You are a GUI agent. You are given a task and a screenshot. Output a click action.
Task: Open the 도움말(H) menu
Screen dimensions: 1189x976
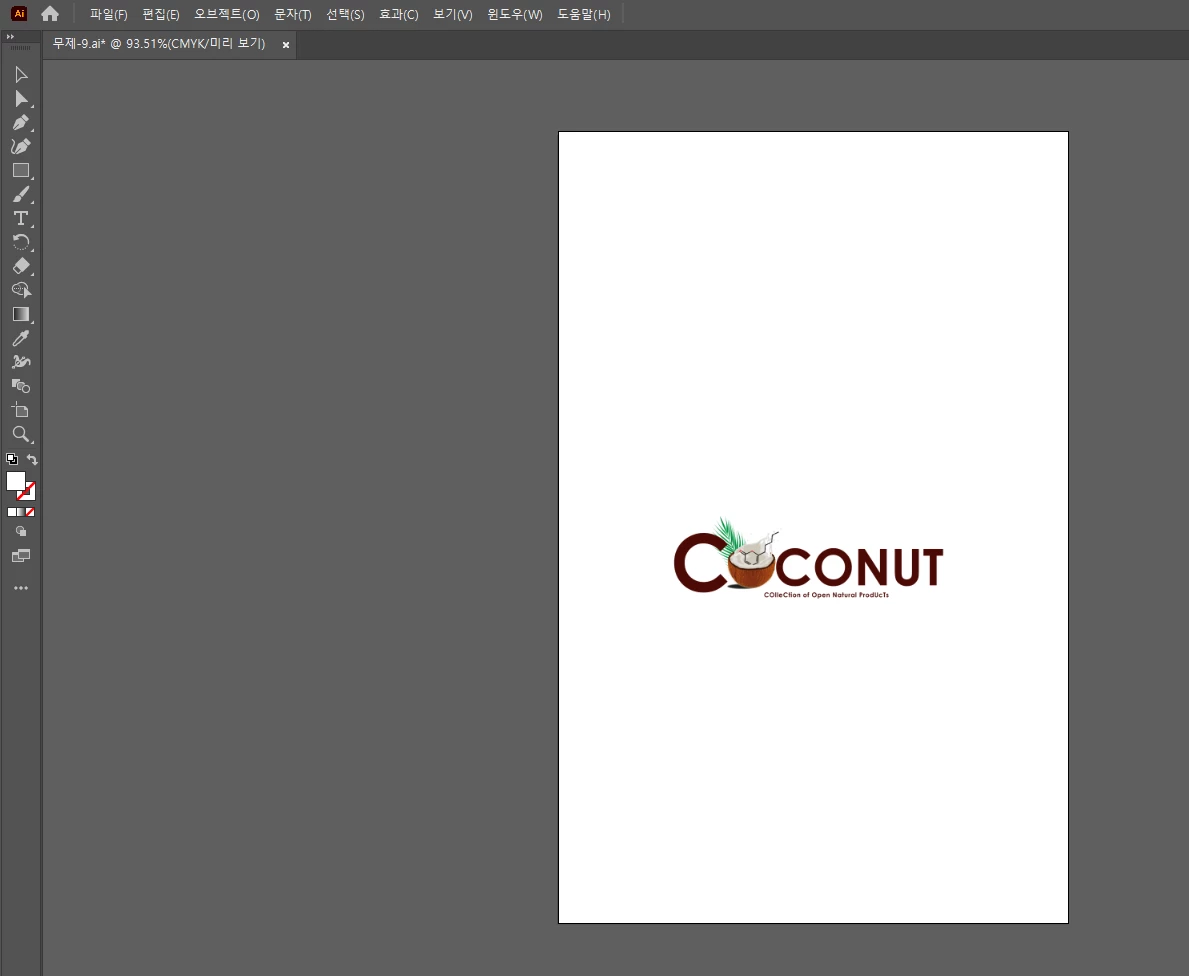coord(584,14)
